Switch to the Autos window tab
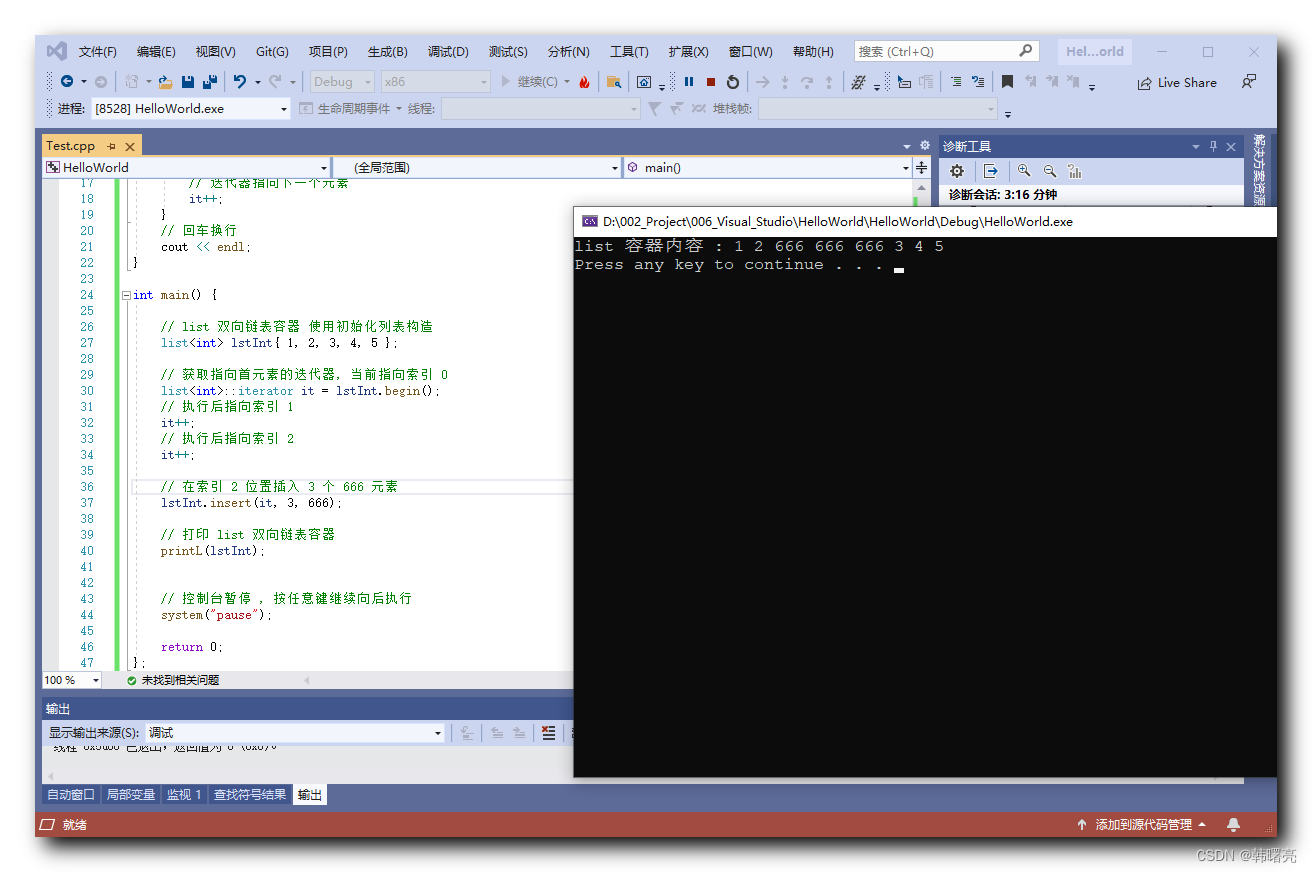This screenshot has height=872, width=1312. (71, 795)
